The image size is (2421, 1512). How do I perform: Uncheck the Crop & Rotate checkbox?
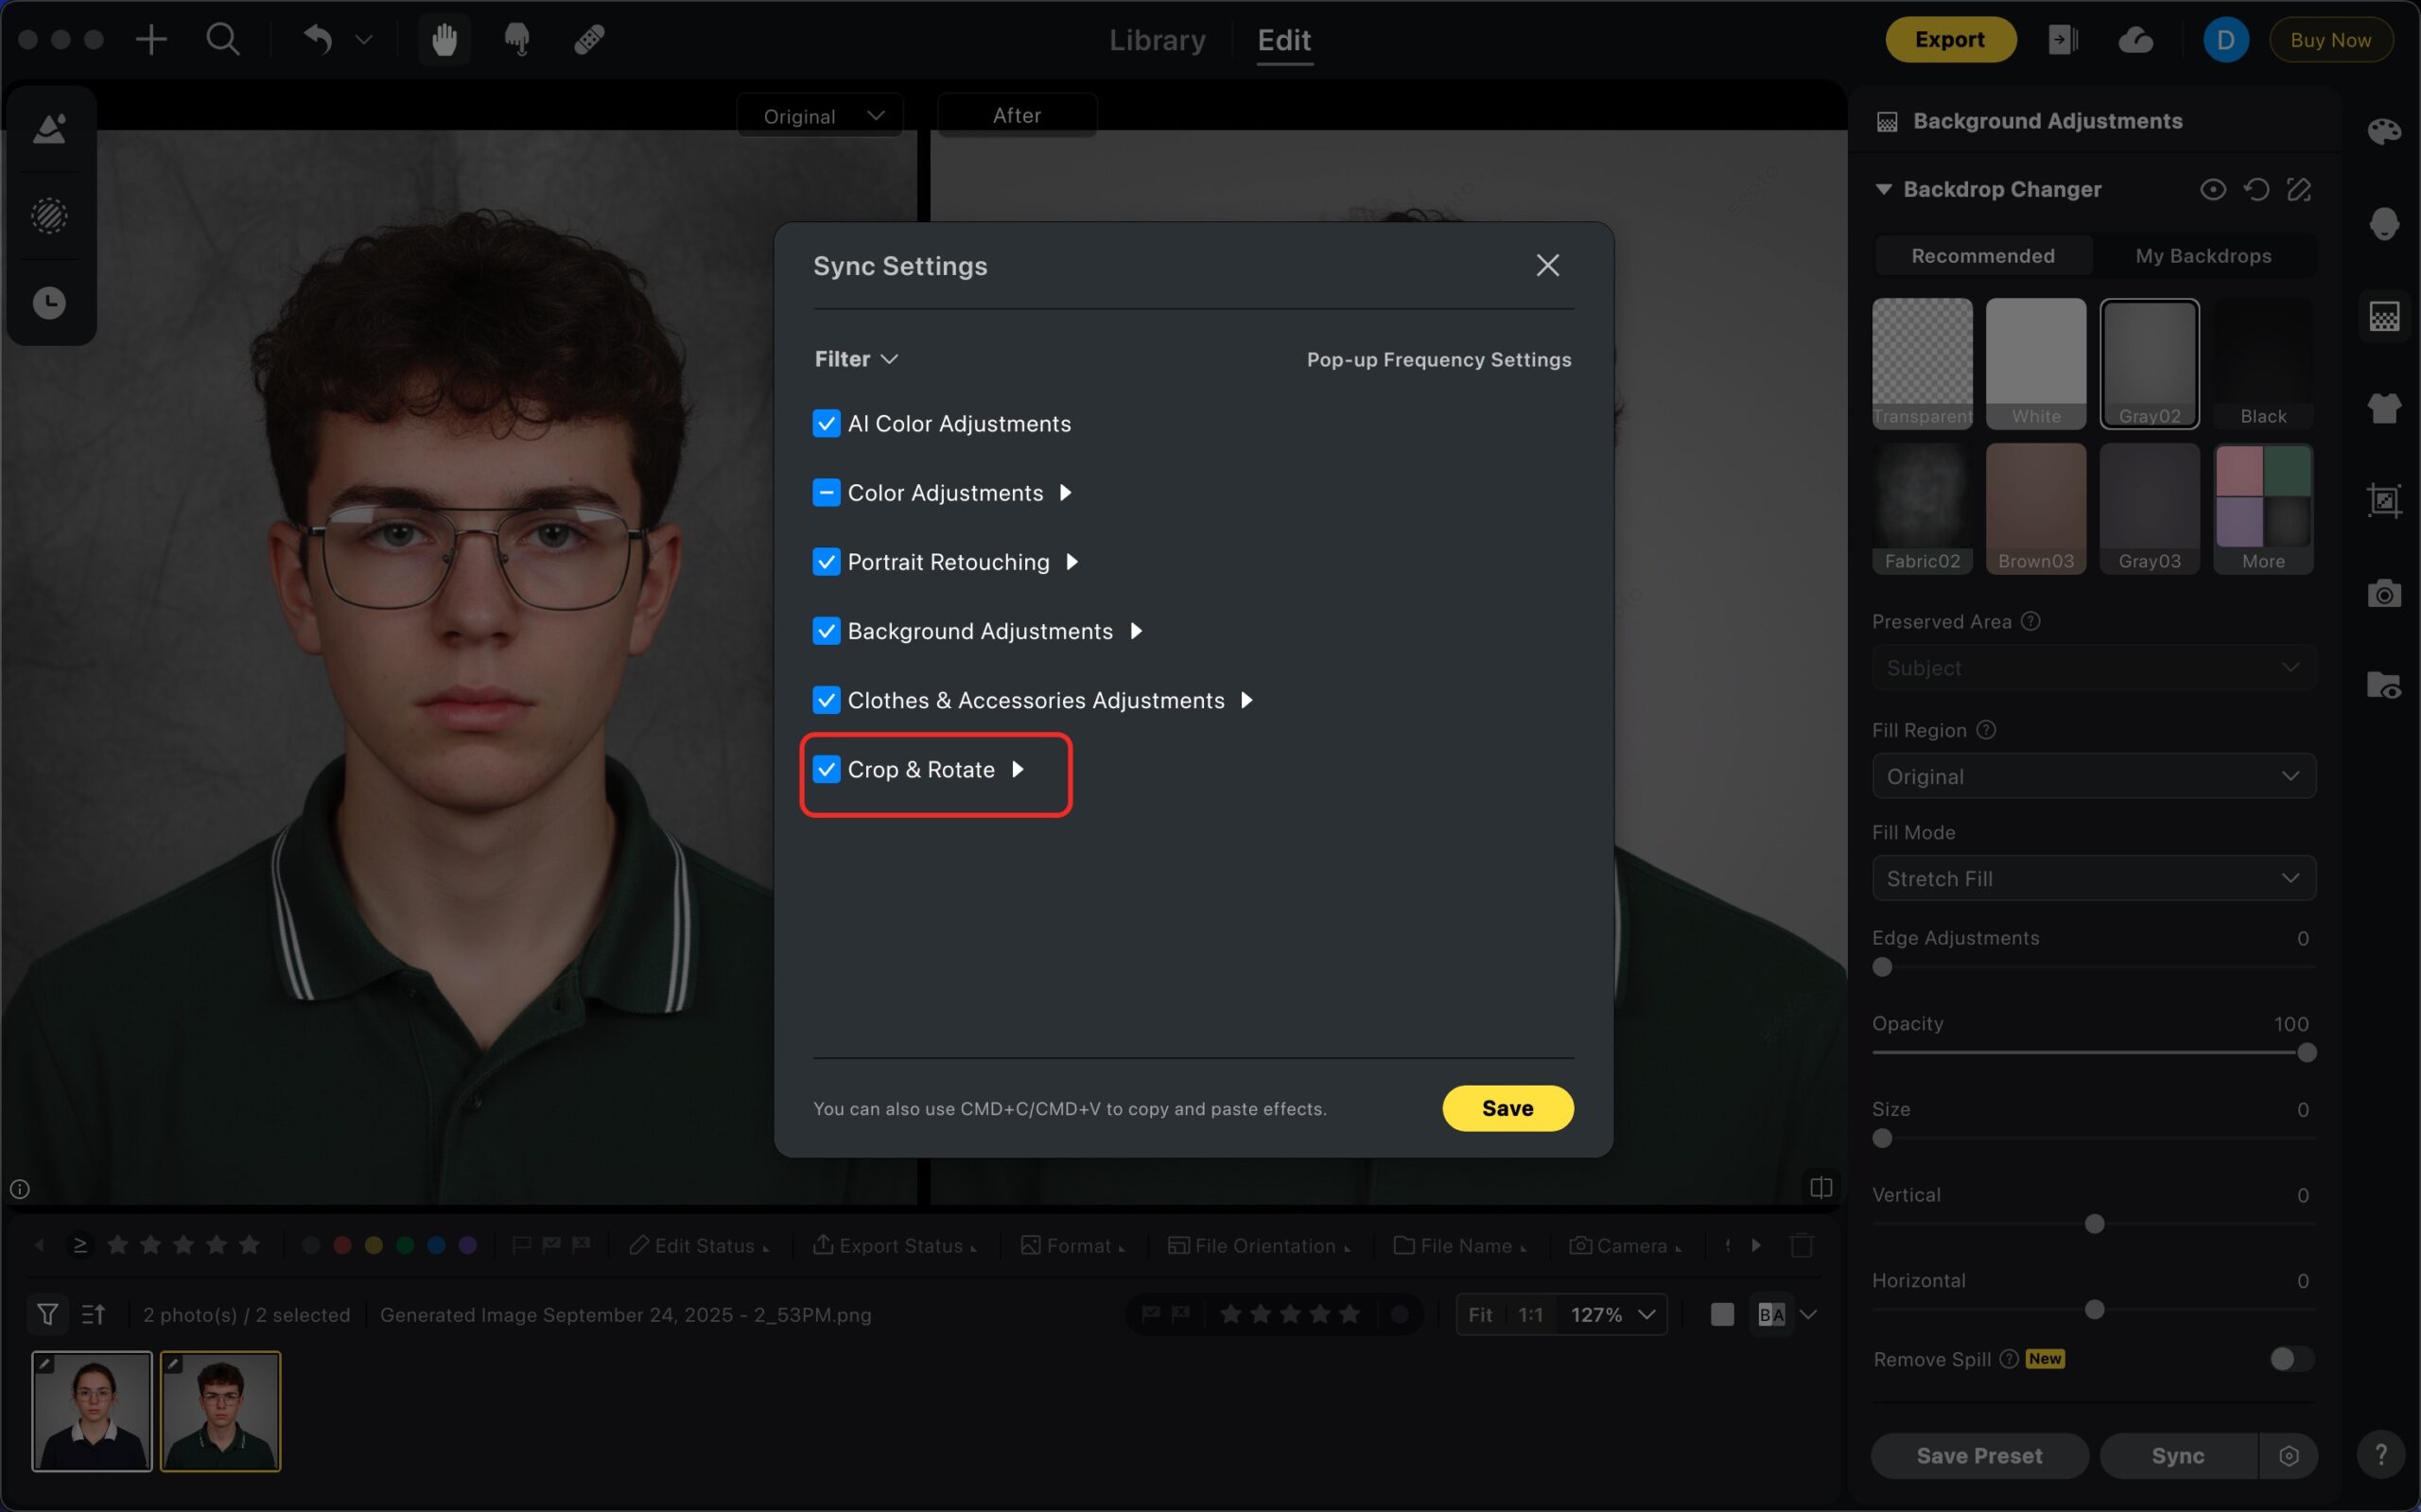click(x=826, y=769)
